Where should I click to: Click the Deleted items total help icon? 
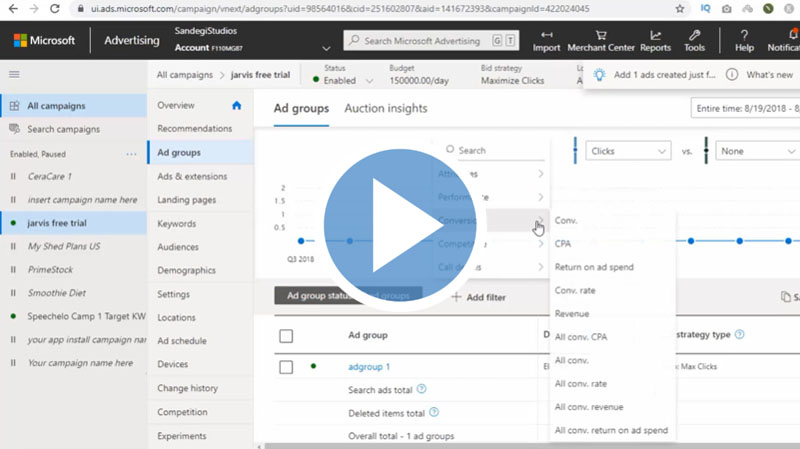pos(434,412)
